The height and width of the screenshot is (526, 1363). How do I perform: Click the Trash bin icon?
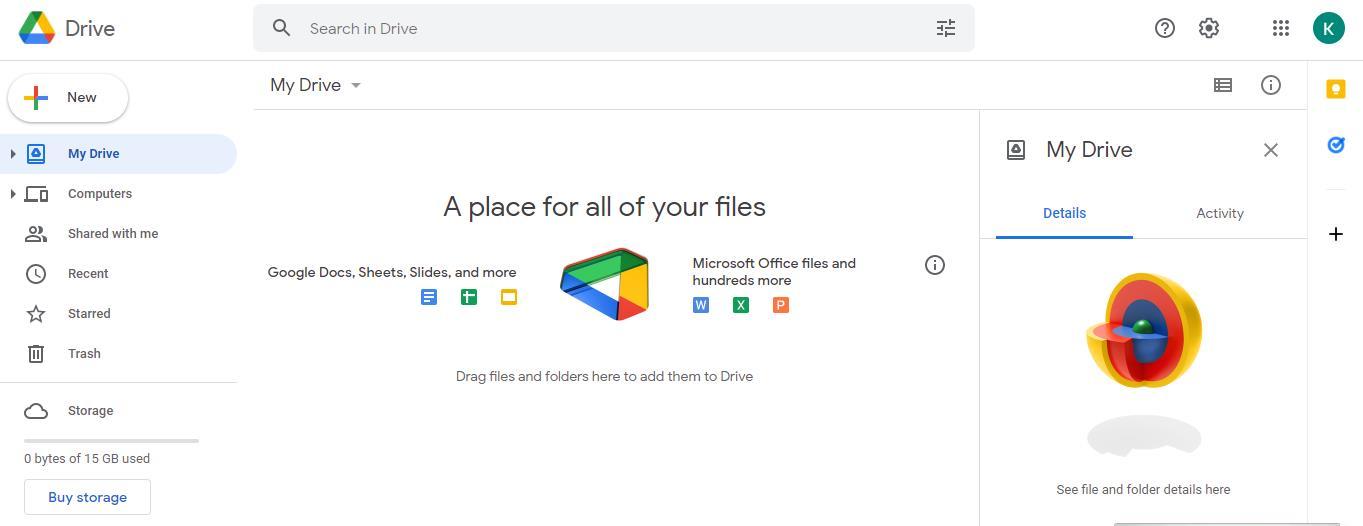coord(36,354)
